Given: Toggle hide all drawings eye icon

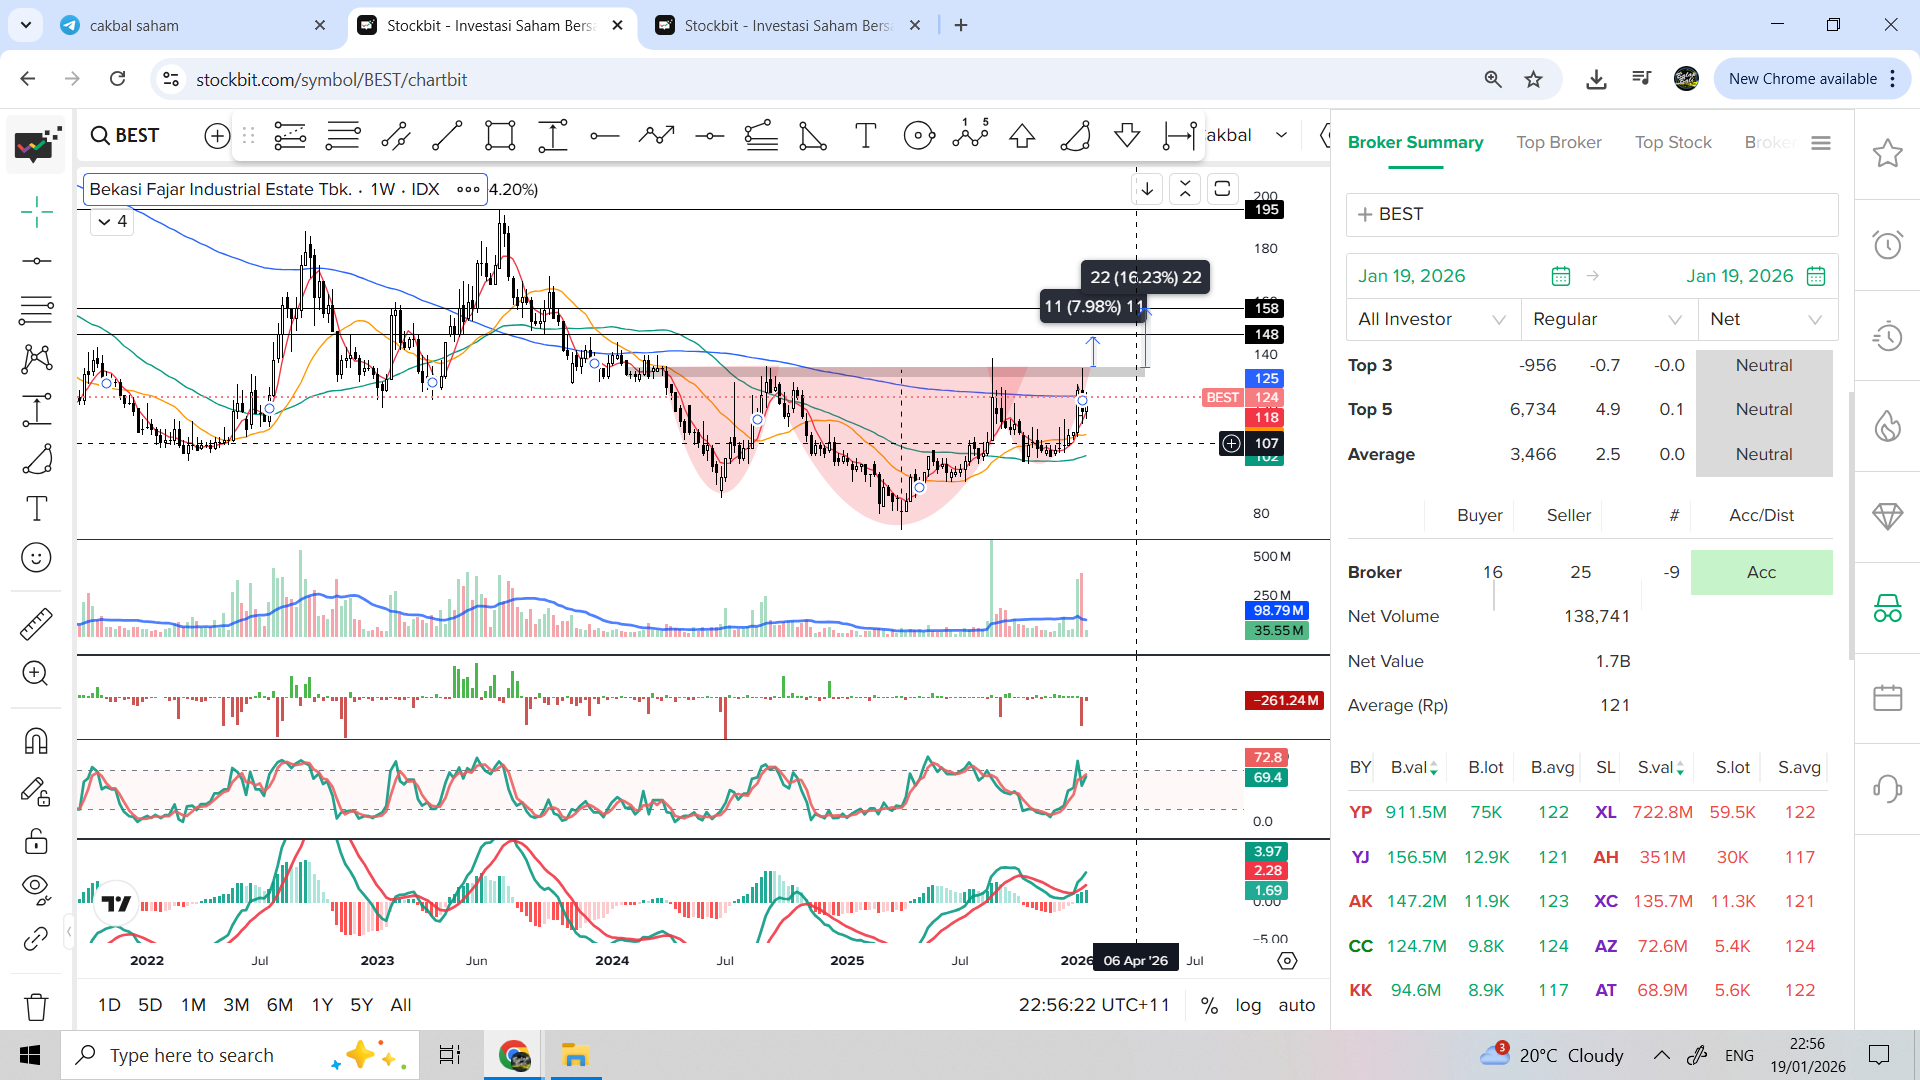Looking at the screenshot, I should click(36, 888).
